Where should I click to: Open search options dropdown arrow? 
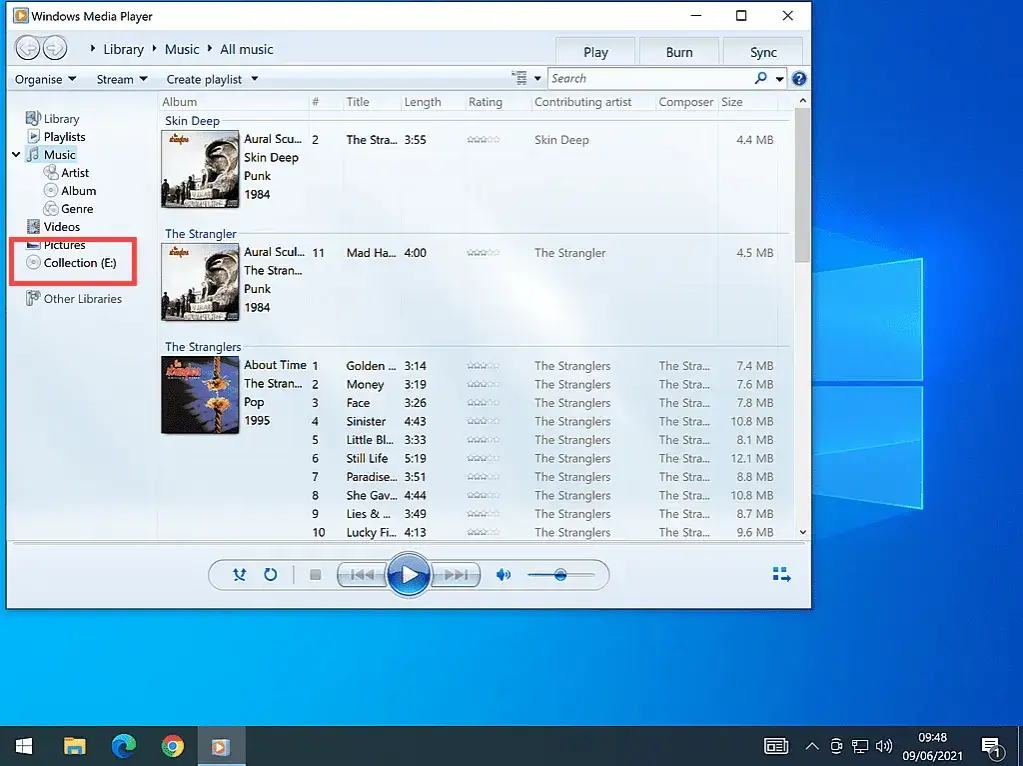[x=780, y=79]
